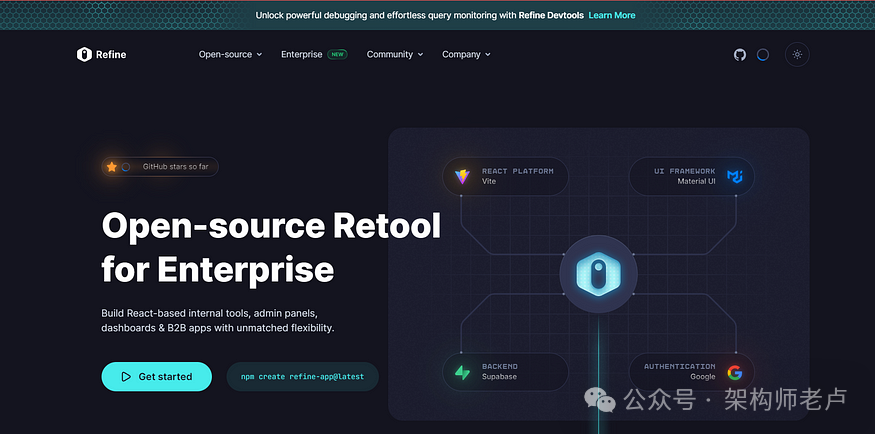
Task: Click the Supabase lightning icon
Action: pos(462,372)
